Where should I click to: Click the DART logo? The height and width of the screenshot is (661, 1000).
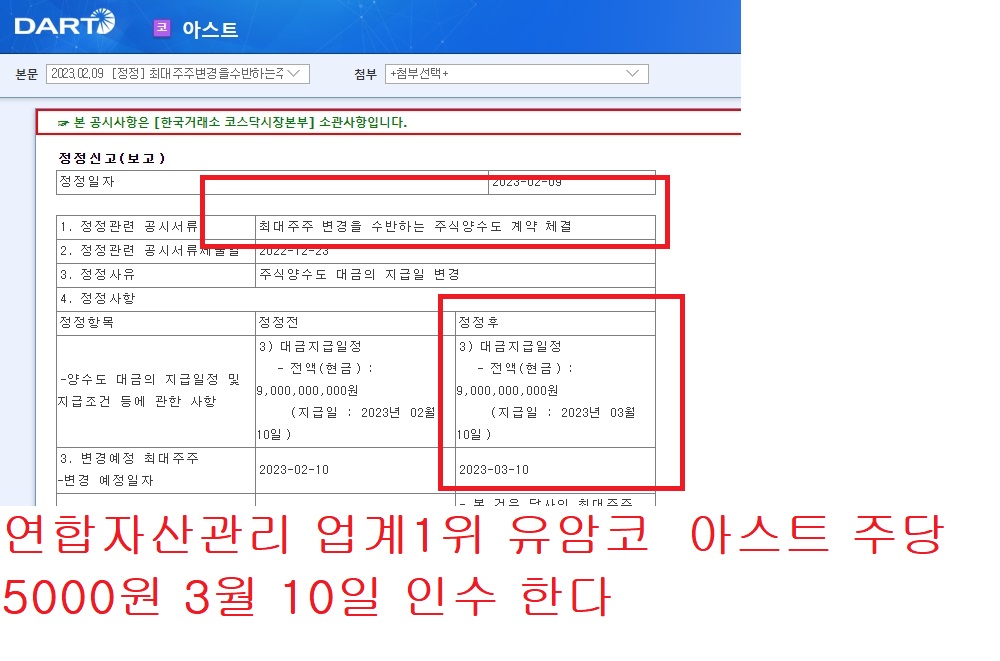[x=64, y=24]
